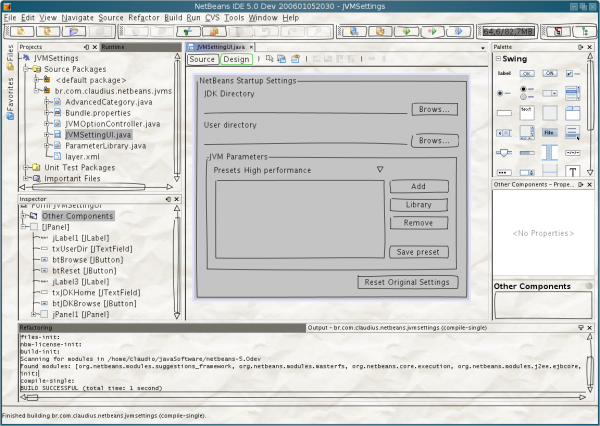Pick the File chooser component icon

pyautogui.click(x=550, y=130)
